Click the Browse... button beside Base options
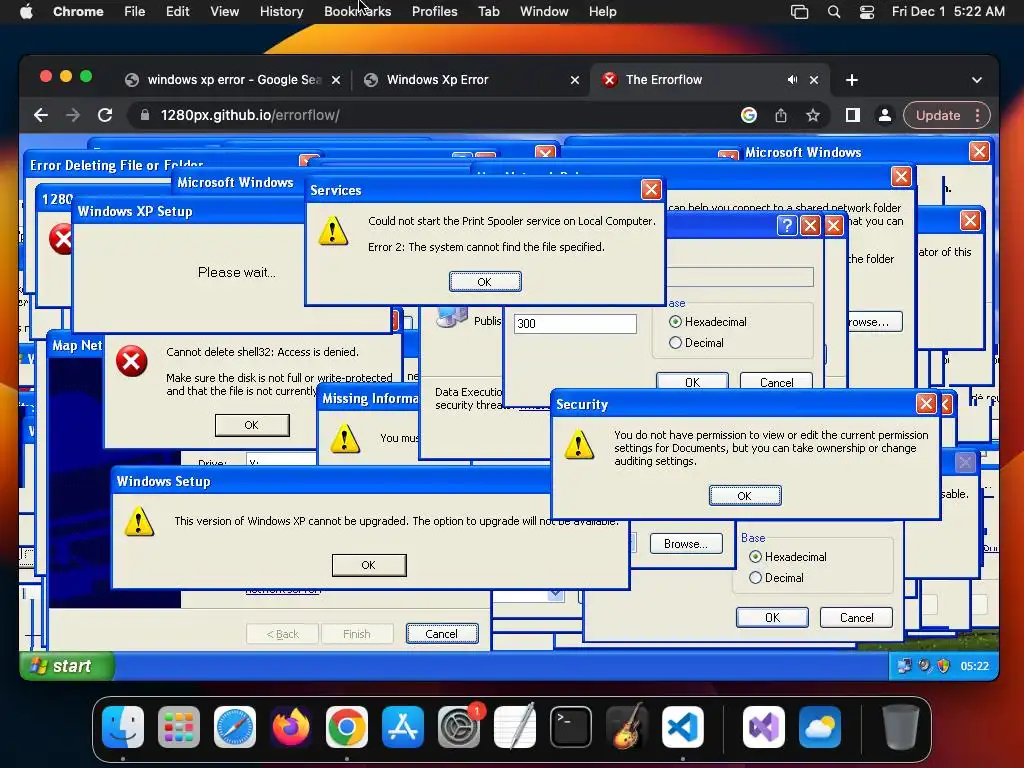This screenshot has width=1024, height=768. pyautogui.click(x=686, y=543)
